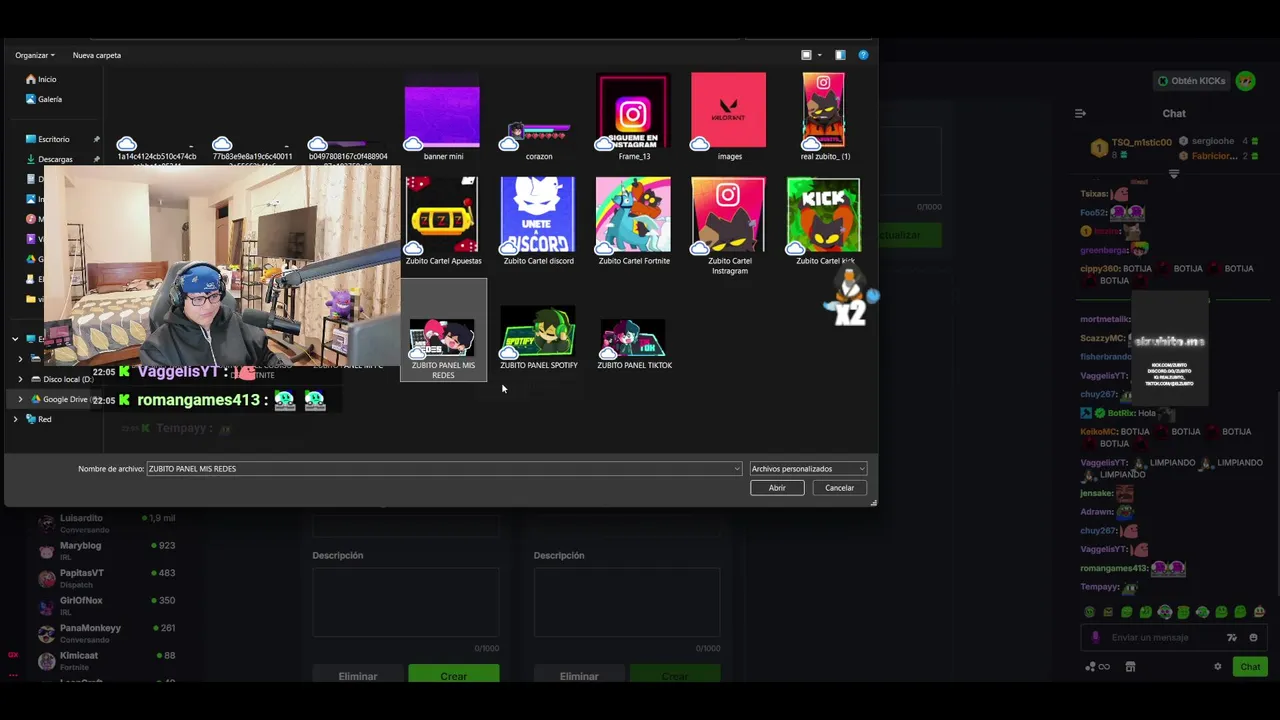
Task: Select the Frame_13 Instagram image
Action: click(x=633, y=116)
